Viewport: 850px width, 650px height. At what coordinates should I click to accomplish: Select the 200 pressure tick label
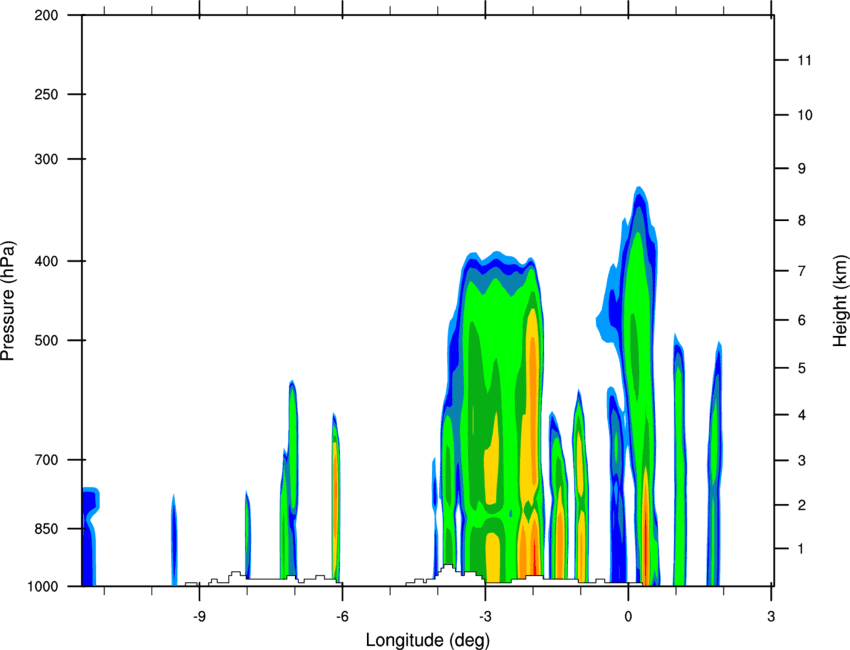pos(47,15)
